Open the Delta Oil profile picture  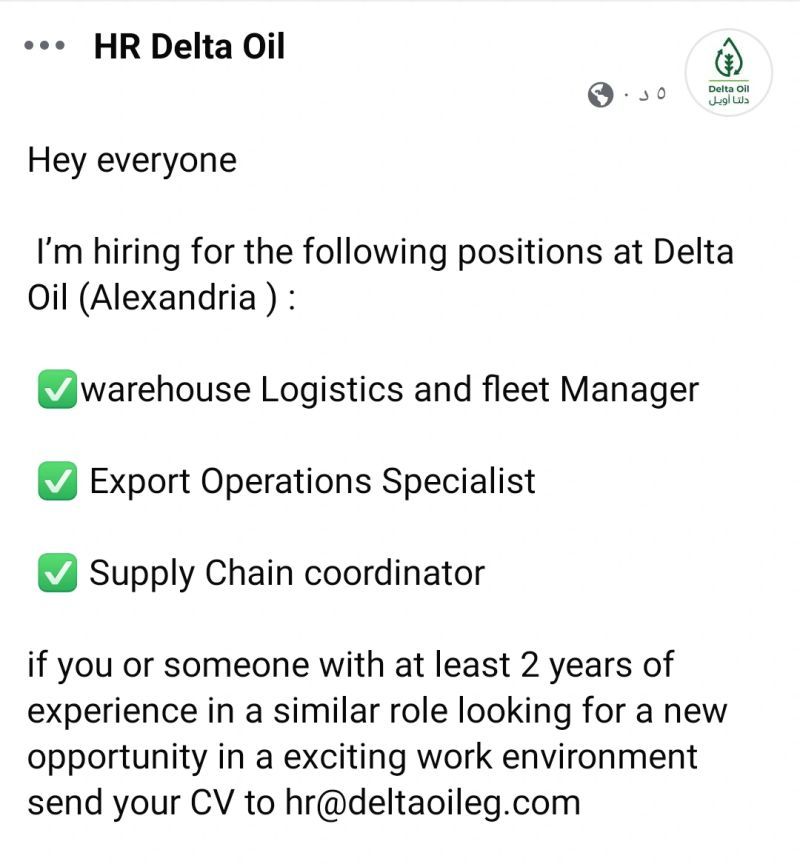[x=728, y=72]
